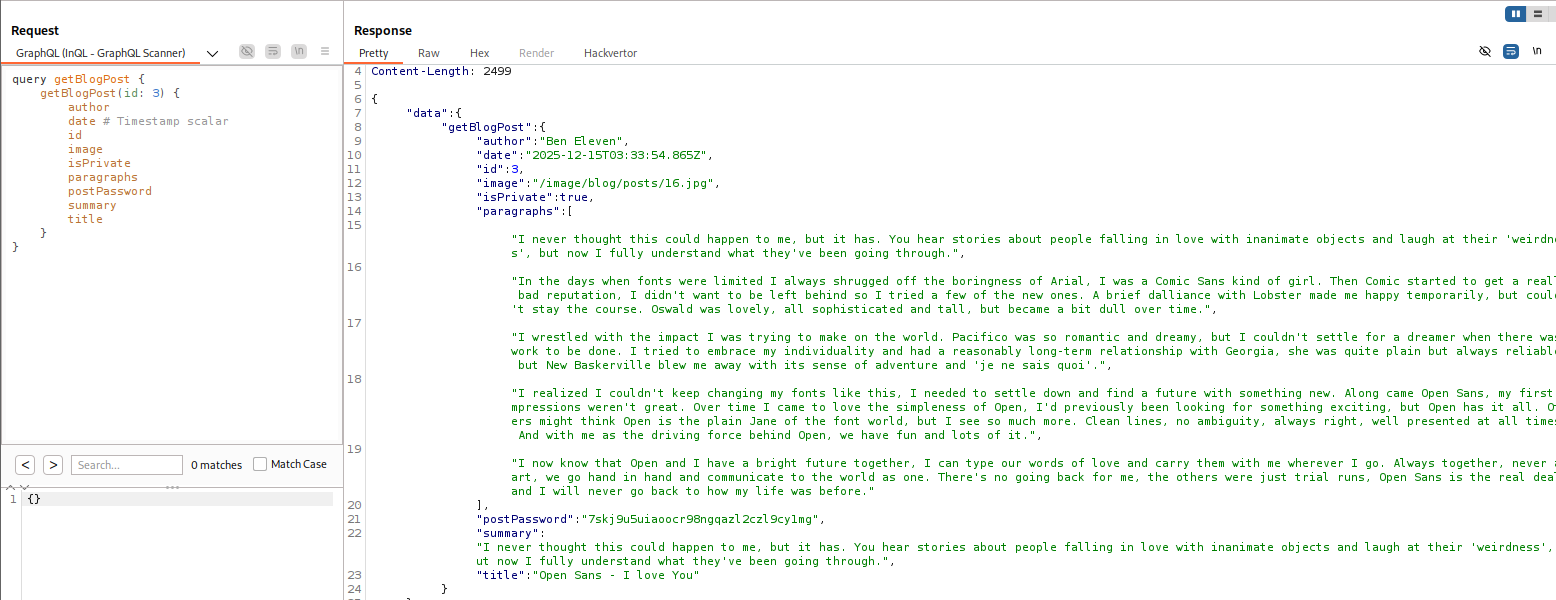This screenshot has height=600, width=1556.
Task: Click the \n icon in the Response panel
Action: tap(1537, 52)
